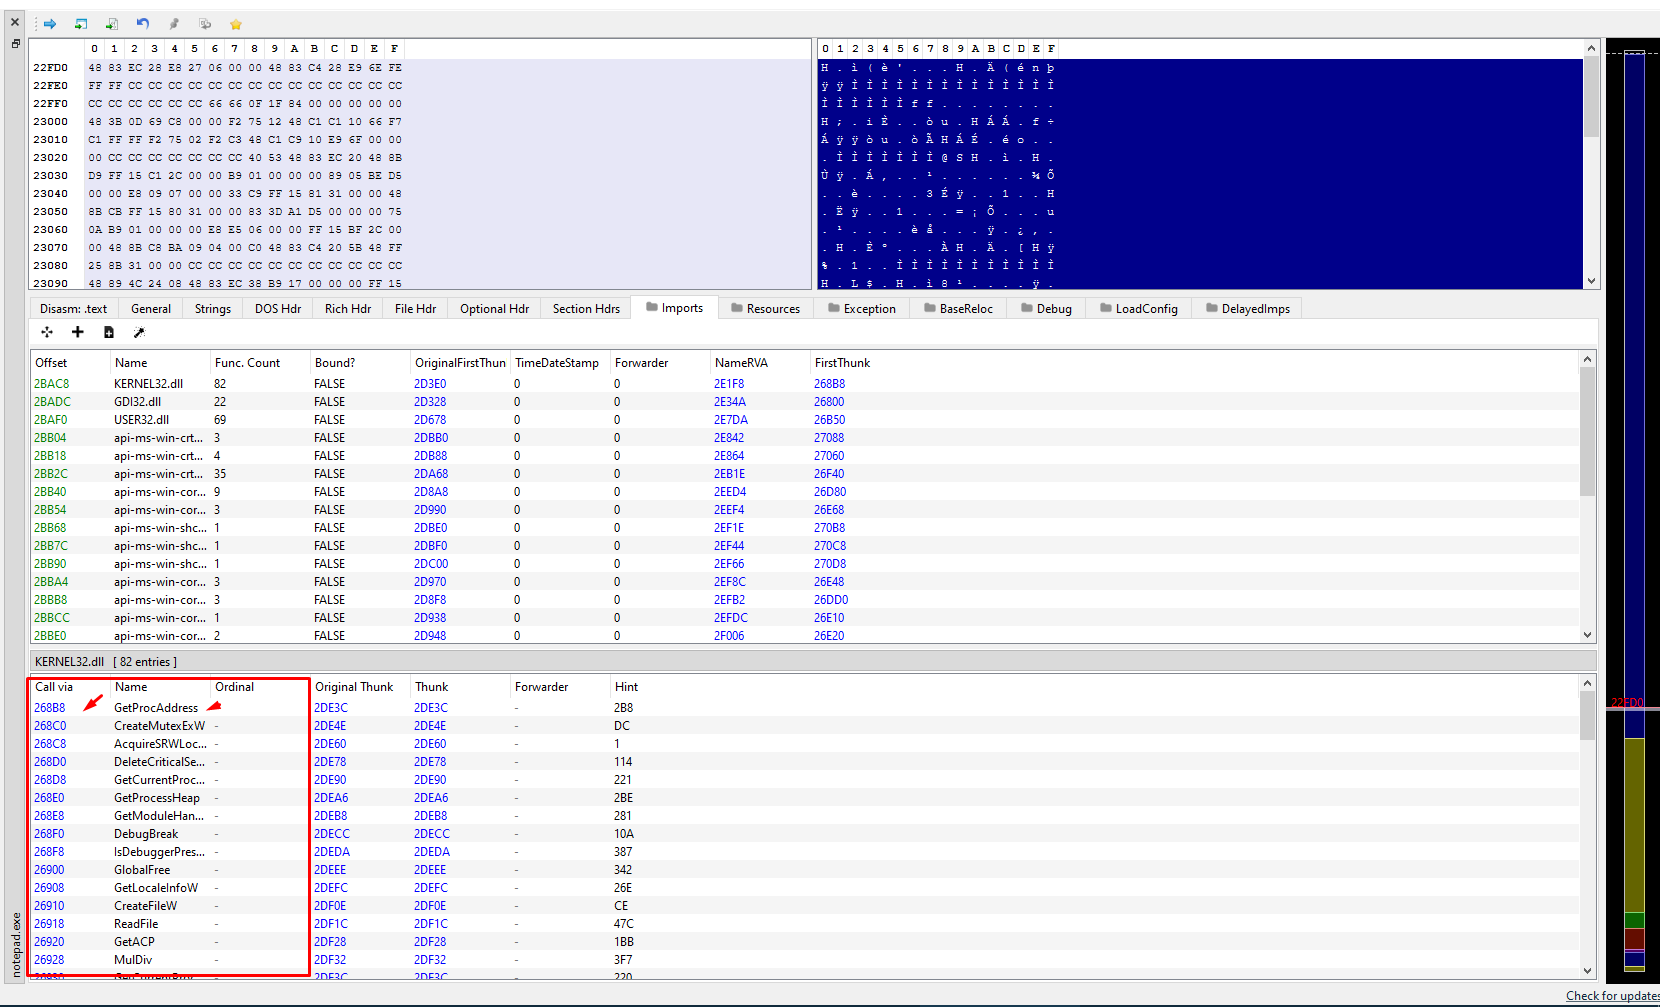Screen dimensions: 1660x1007
Task: Click Original Thunk value 2DE4E
Action: tap(330, 726)
